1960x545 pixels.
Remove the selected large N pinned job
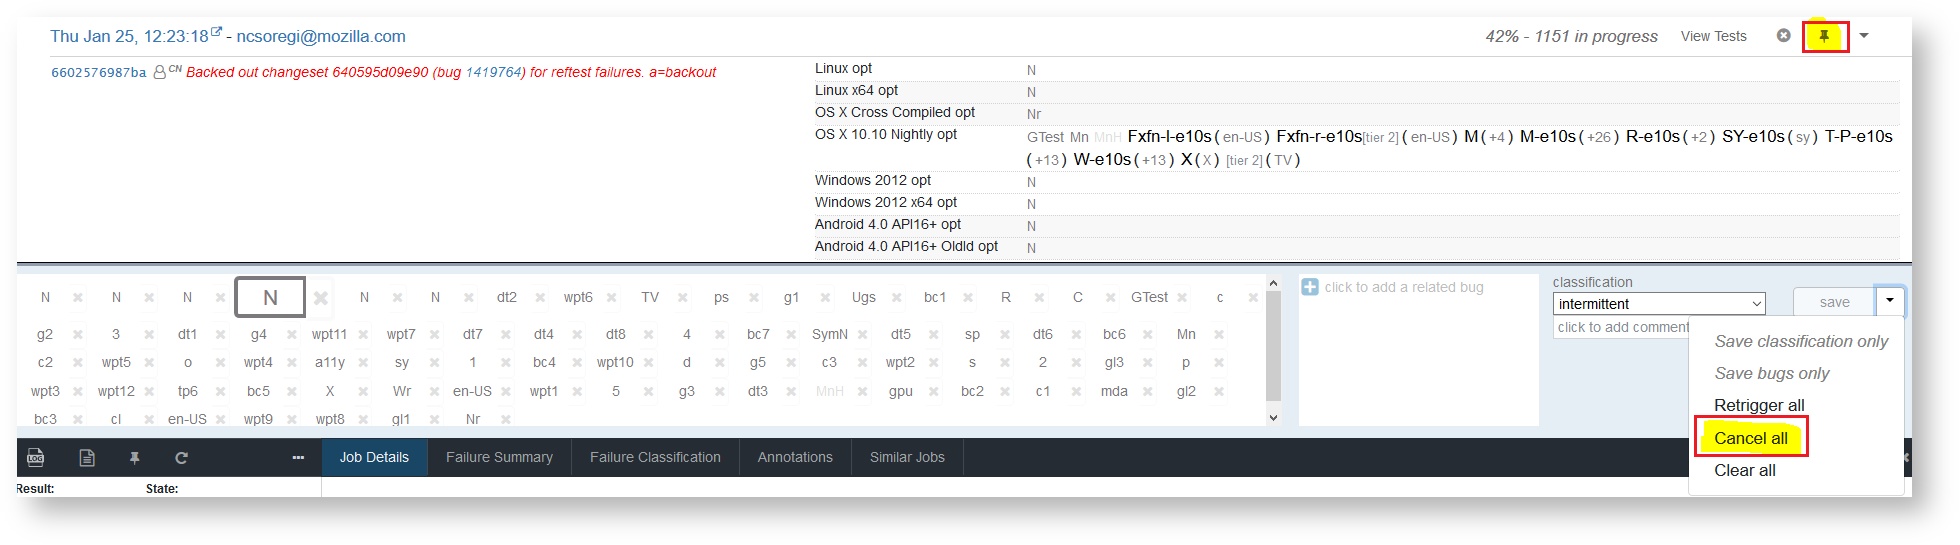click(x=321, y=298)
